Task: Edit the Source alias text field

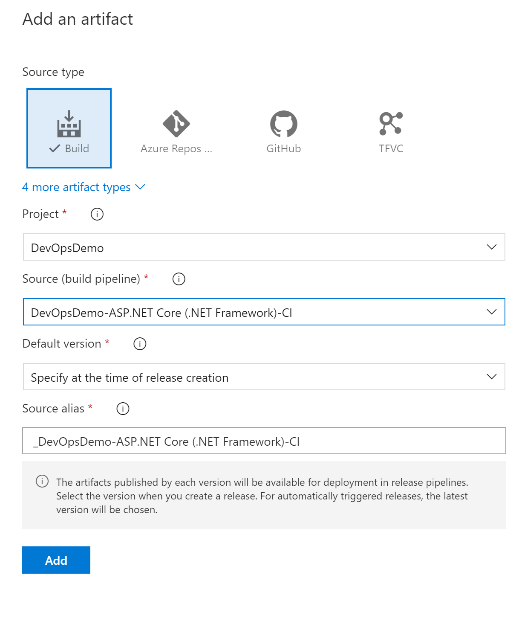Action: click(264, 441)
